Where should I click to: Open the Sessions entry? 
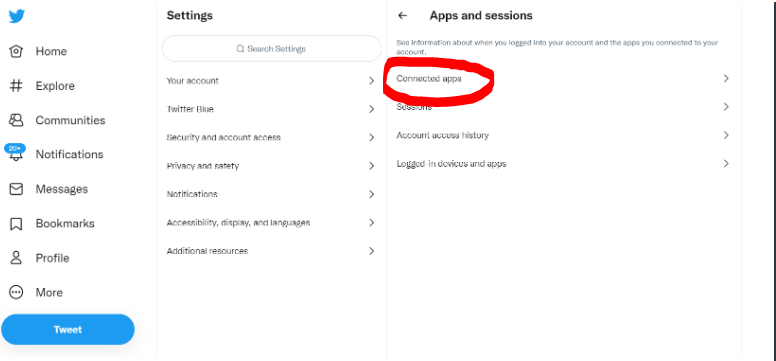(x=564, y=107)
